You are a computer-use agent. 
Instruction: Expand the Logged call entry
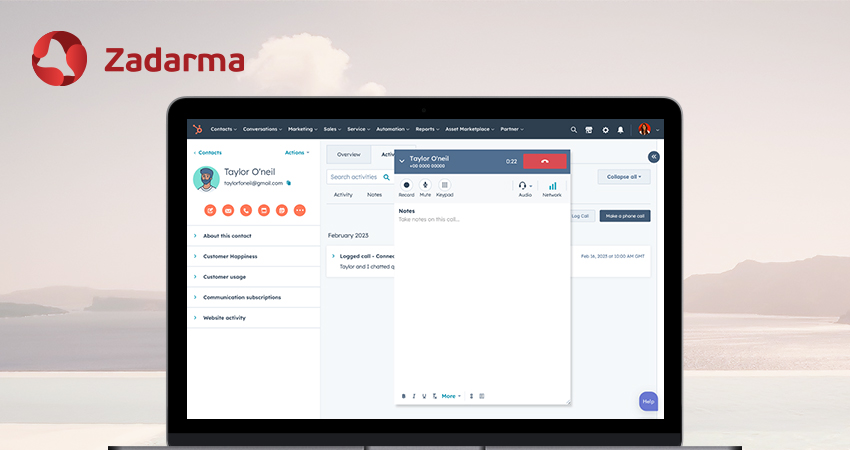coord(333,256)
